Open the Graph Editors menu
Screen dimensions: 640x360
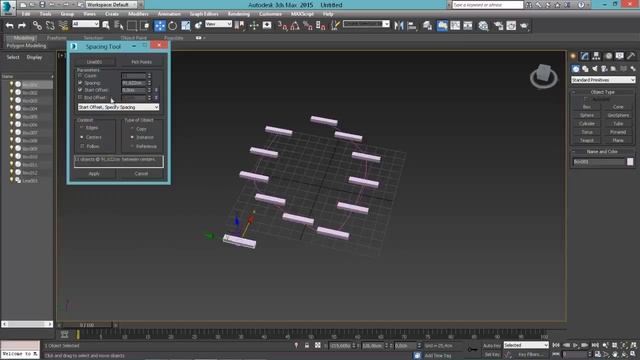(204, 14)
